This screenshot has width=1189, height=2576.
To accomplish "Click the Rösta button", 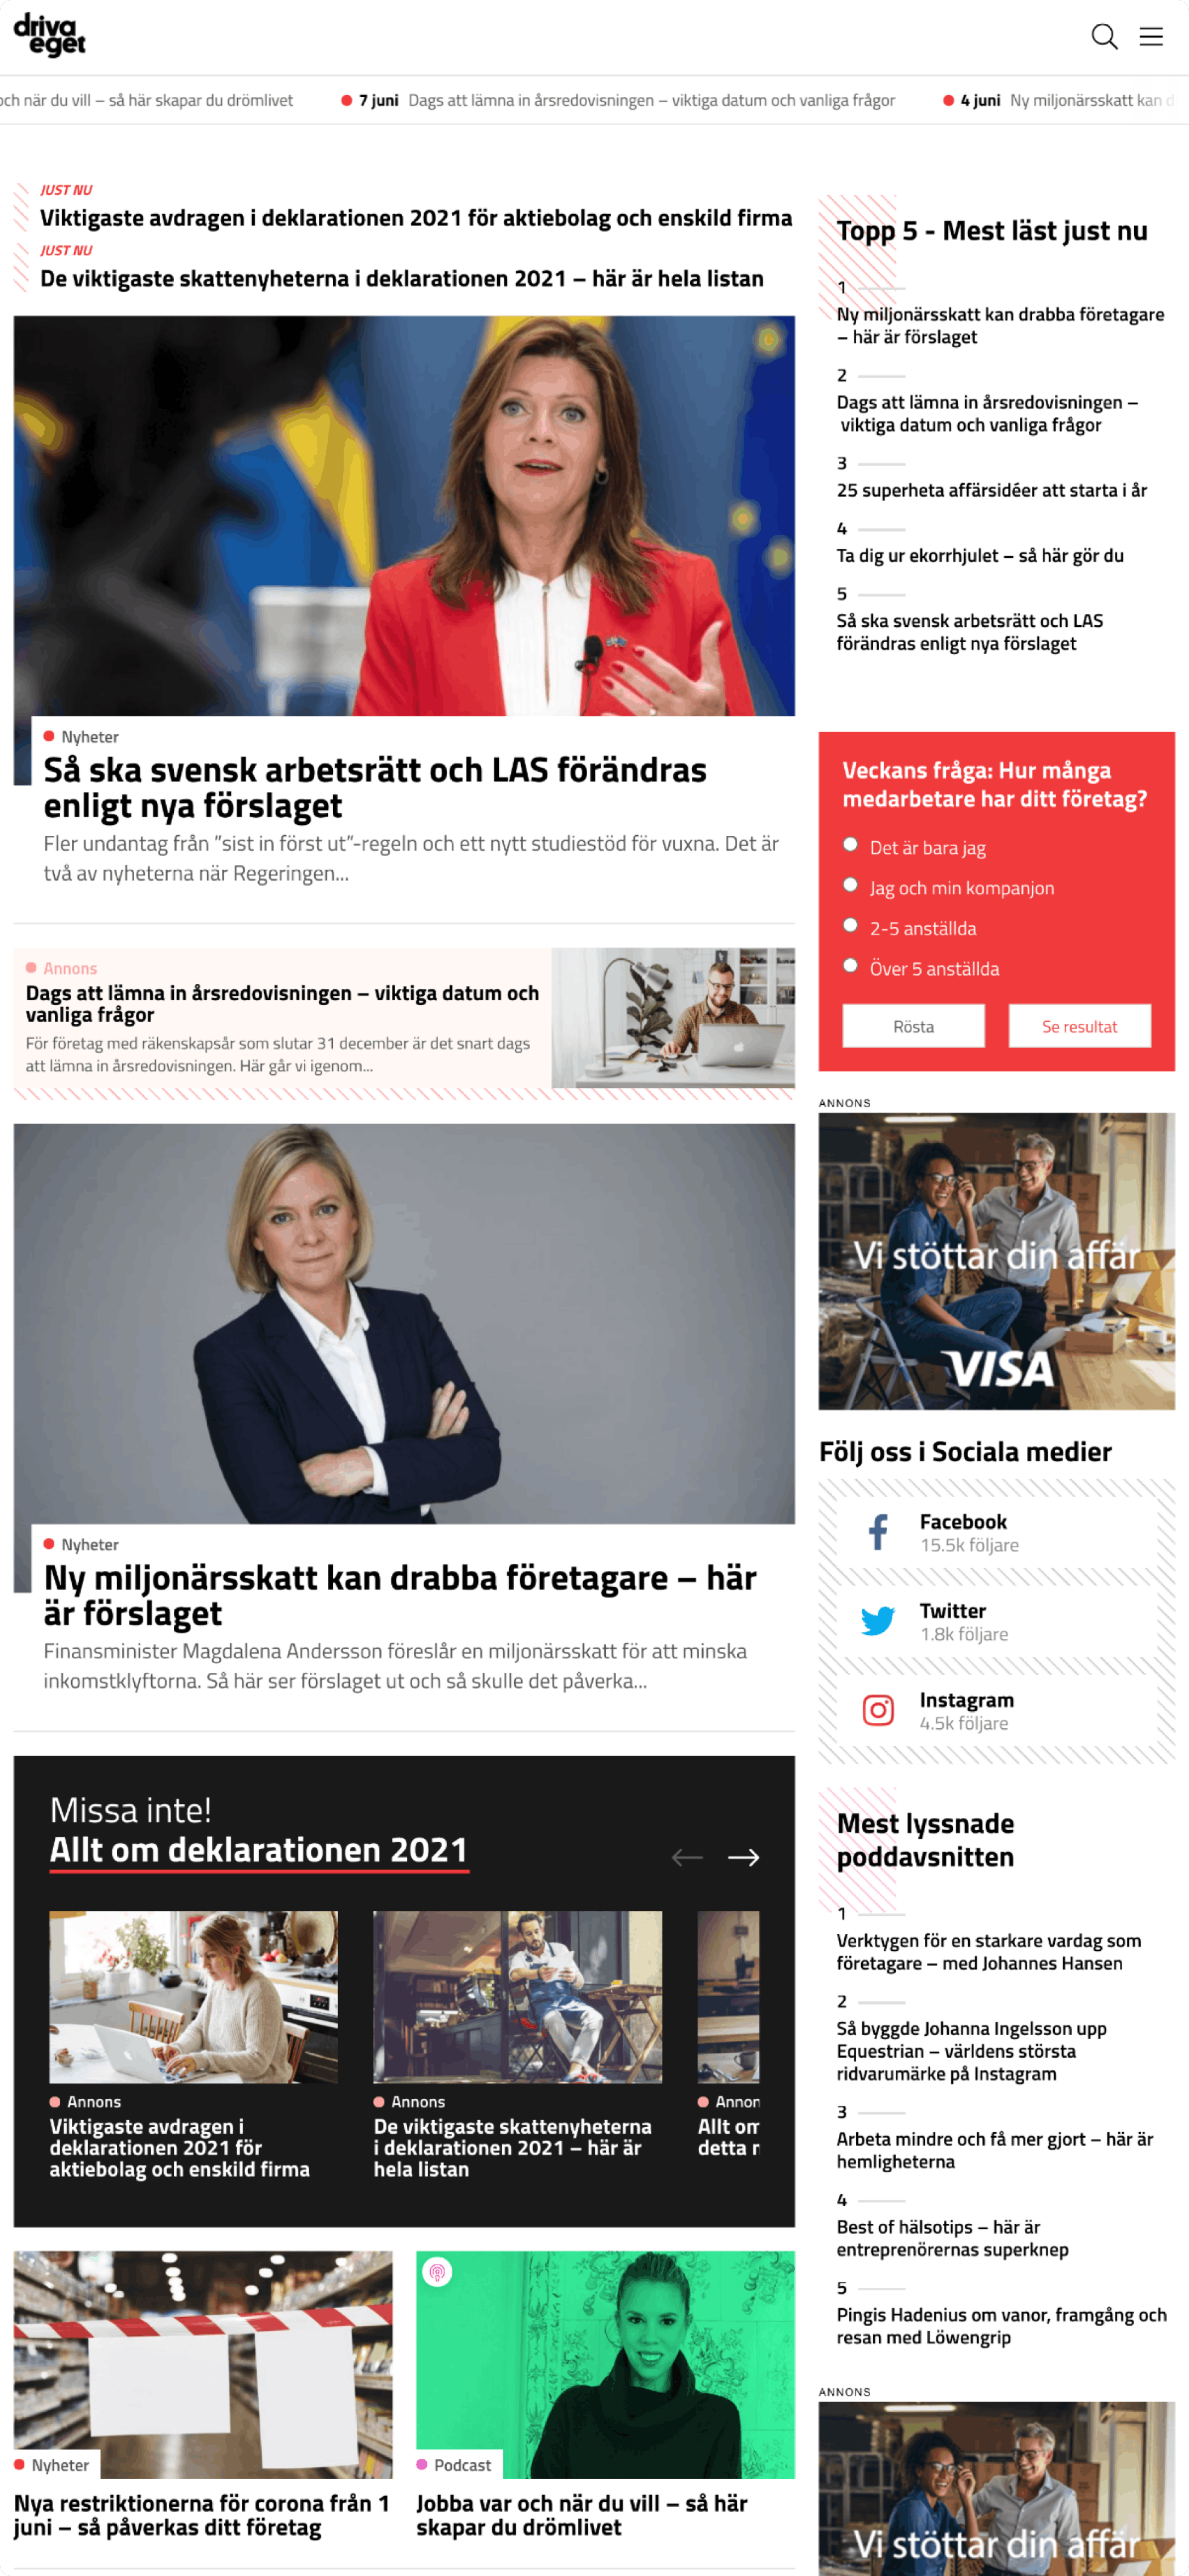I will coord(913,1026).
